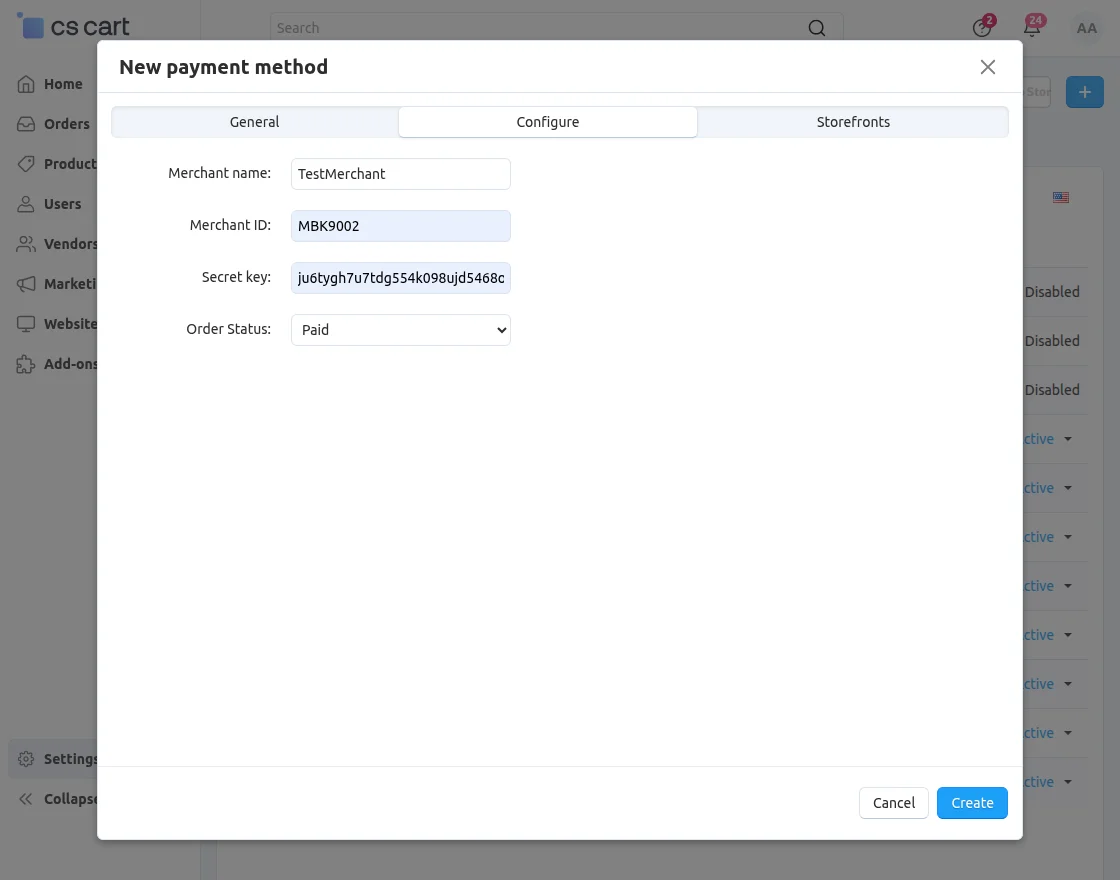Open the Home menu item
1120x880 pixels.
point(63,84)
